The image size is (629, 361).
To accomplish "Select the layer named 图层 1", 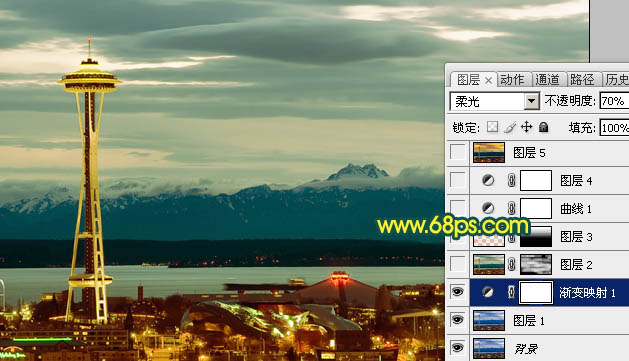I will [529, 320].
